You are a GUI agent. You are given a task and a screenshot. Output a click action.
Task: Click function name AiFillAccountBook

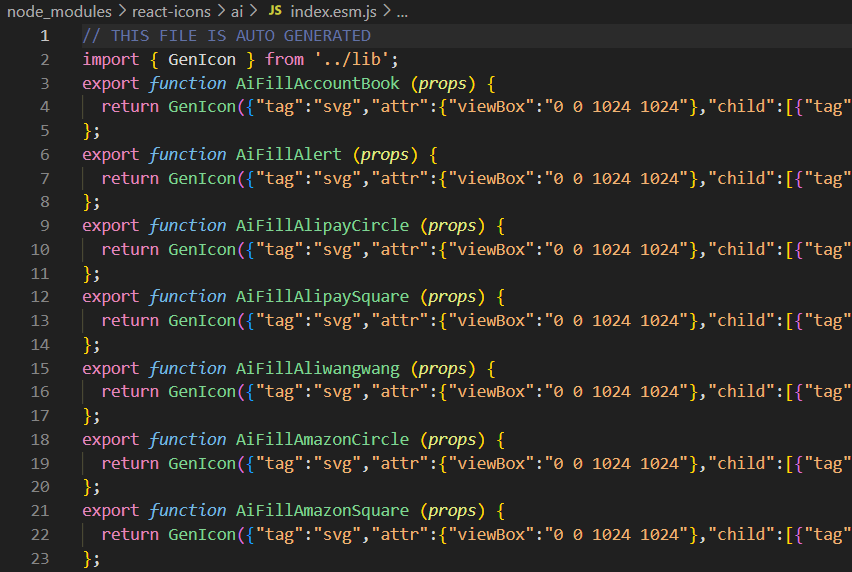[x=317, y=83]
